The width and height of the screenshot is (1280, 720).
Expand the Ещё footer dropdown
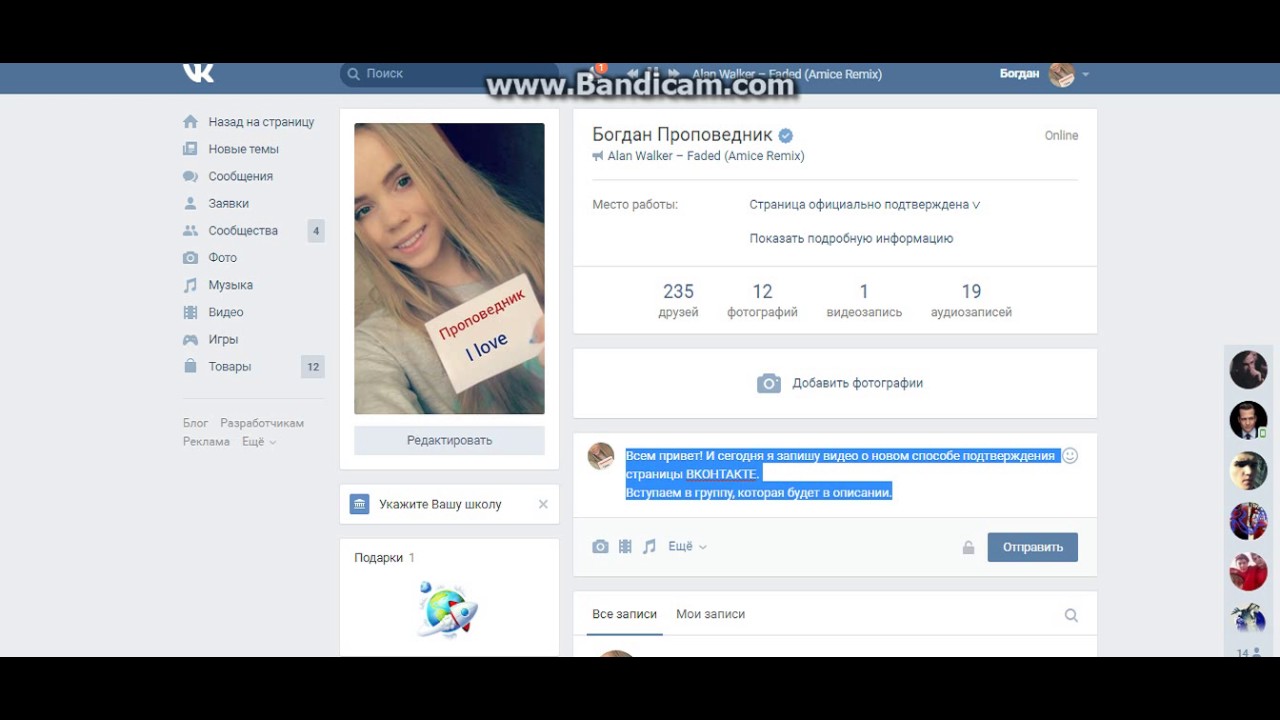[x=259, y=441]
